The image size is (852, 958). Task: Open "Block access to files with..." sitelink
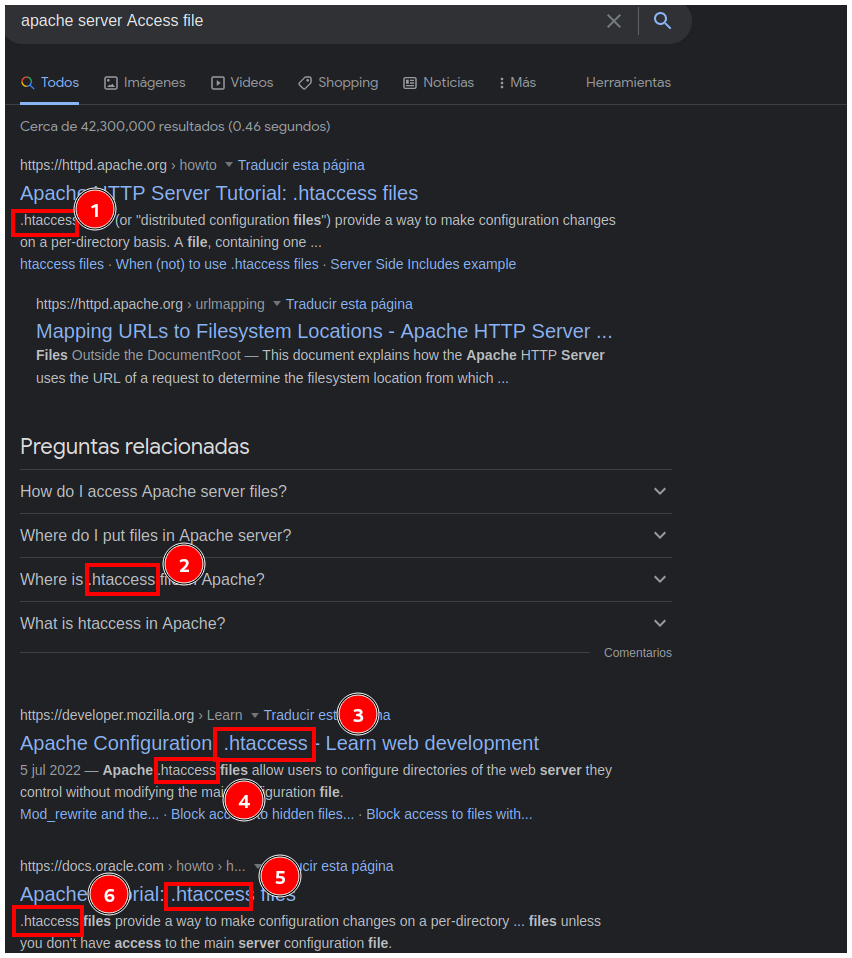[x=449, y=814]
